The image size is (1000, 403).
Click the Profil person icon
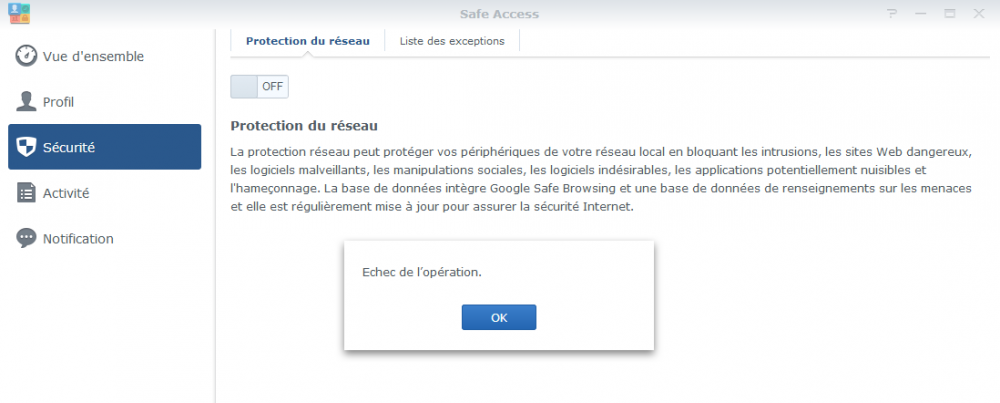click(x=26, y=101)
